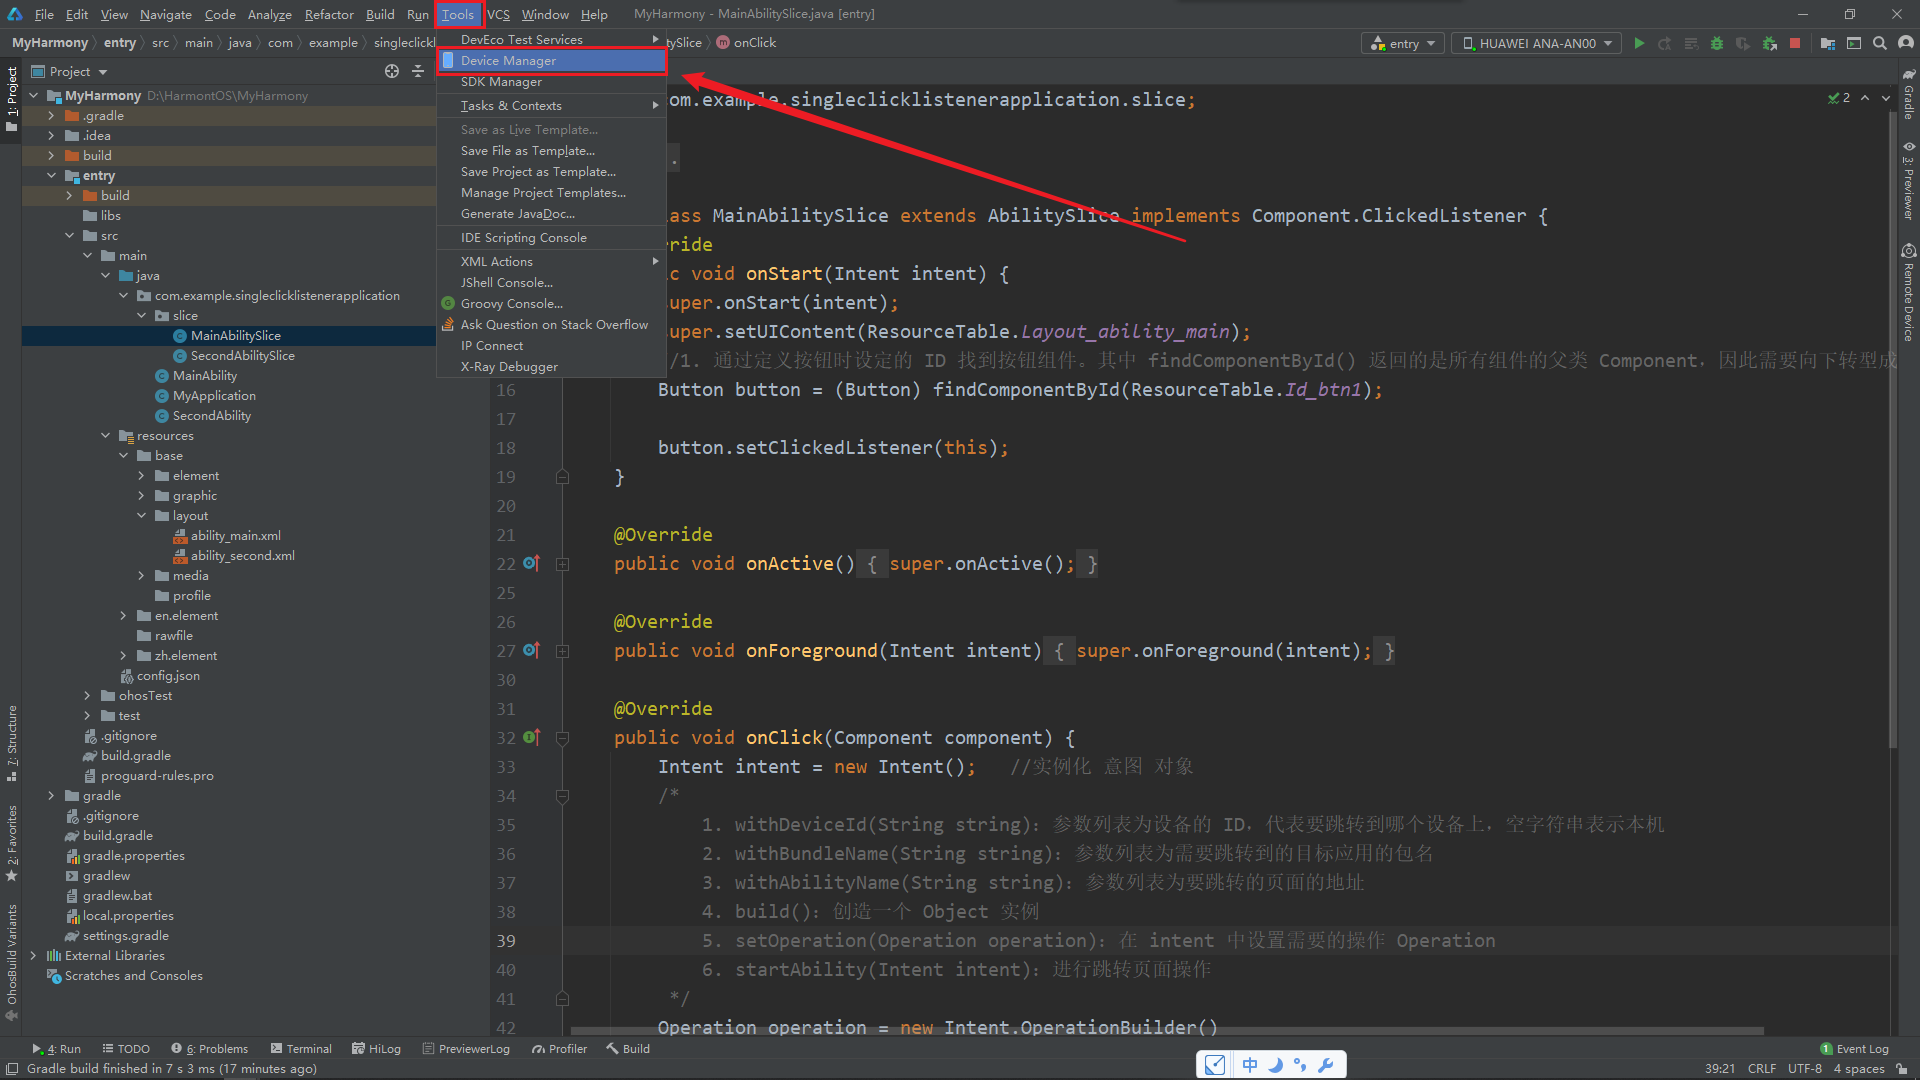1920x1080 pixels.
Task: Click the X-Ray Debugger menu option
Action: coord(508,367)
